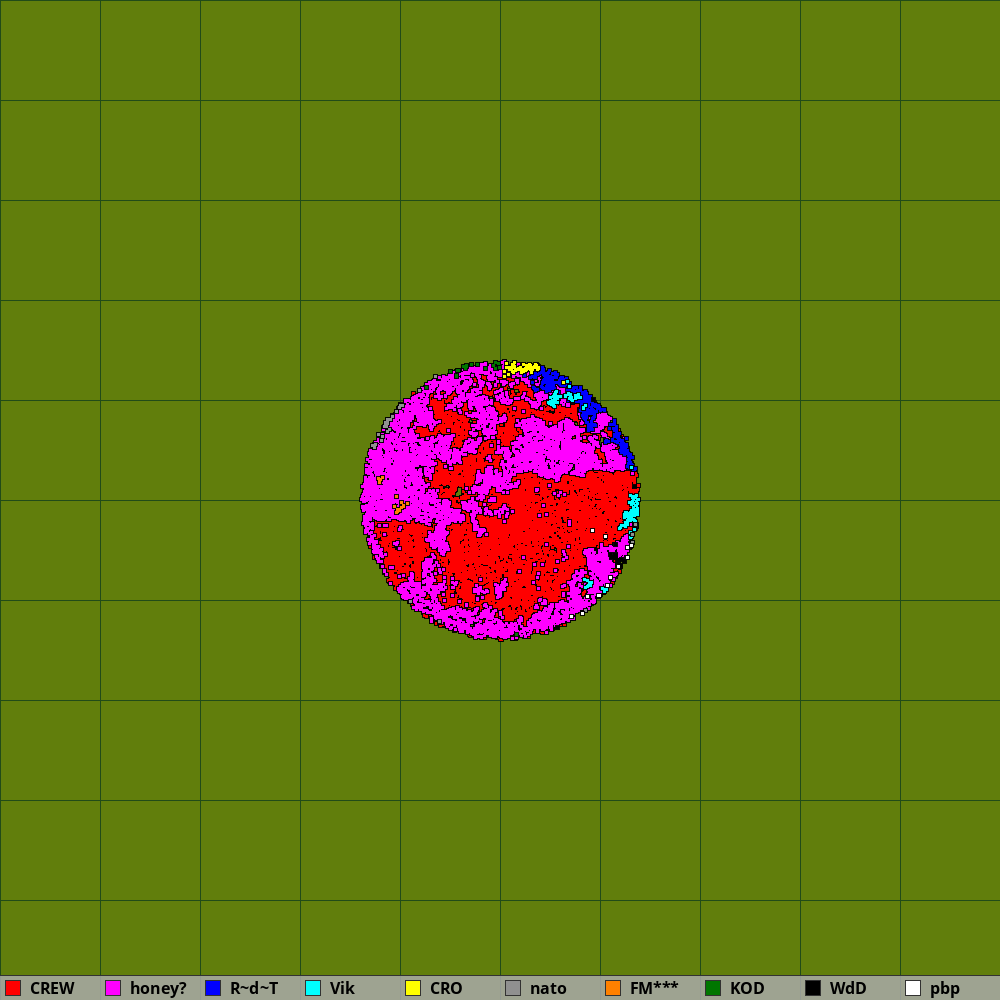Select the FM*** legend label
This screenshot has height=1000, width=1000.
pyautogui.click(x=654, y=989)
